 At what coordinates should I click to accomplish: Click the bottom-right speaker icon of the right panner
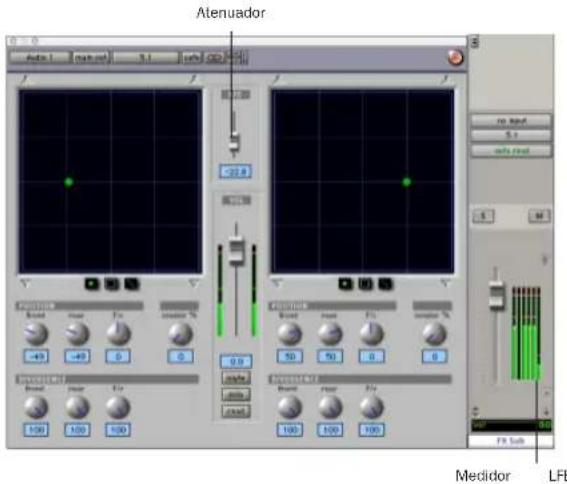pyautogui.click(x=445, y=283)
